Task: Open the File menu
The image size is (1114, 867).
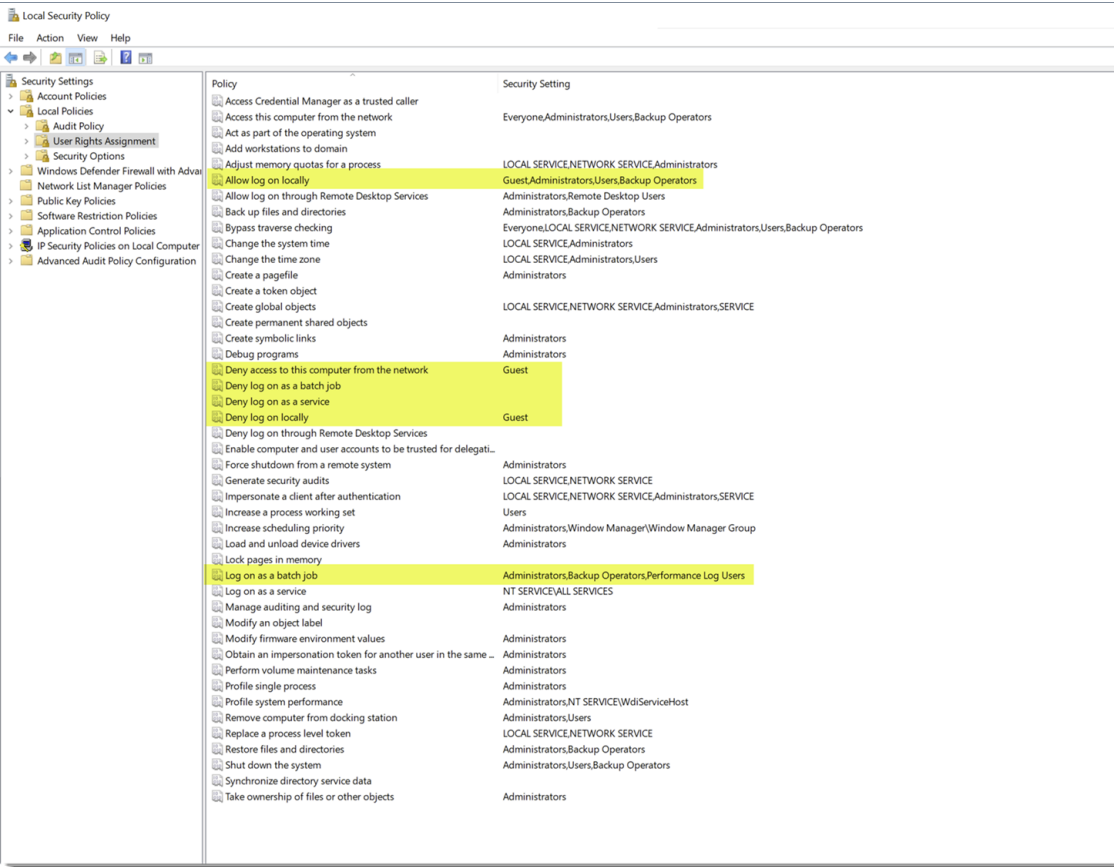Action: pos(16,38)
